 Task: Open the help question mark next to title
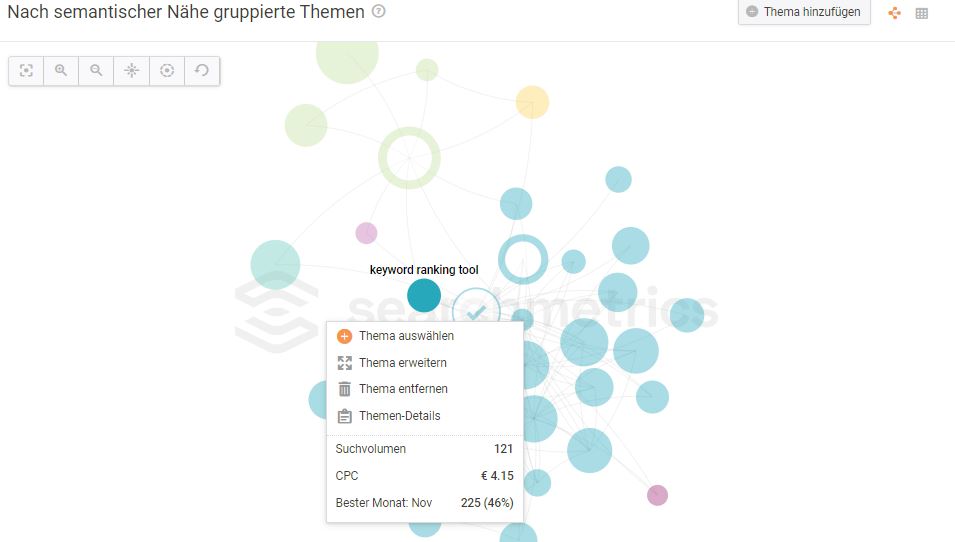click(379, 11)
